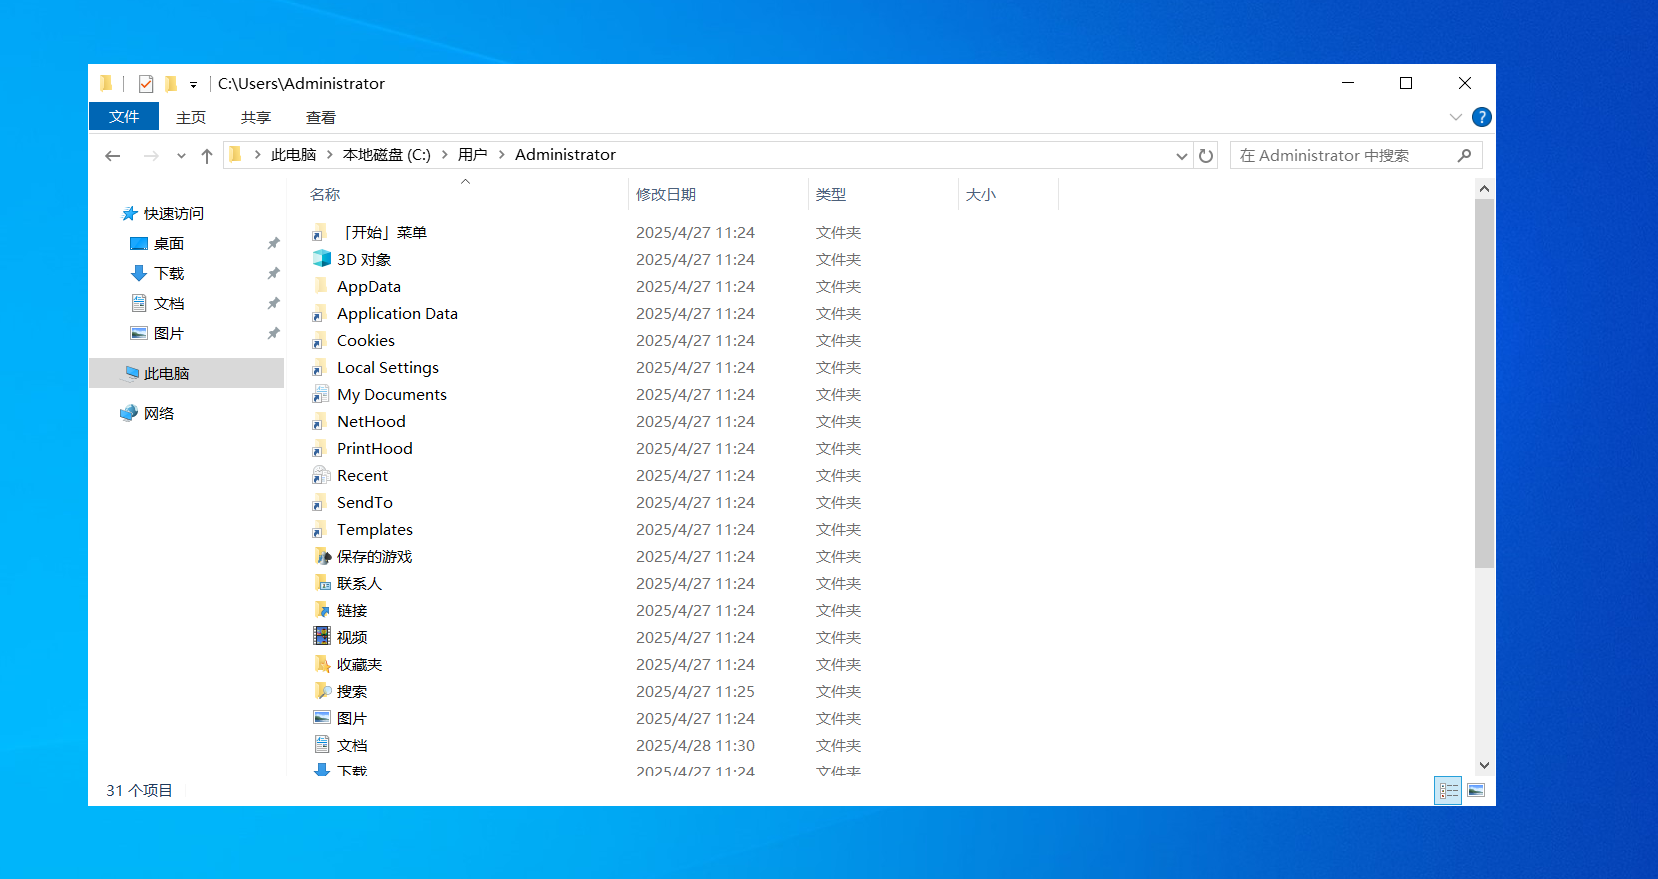1658x879 pixels.
Task: Switch to details view layout
Action: click(1448, 791)
